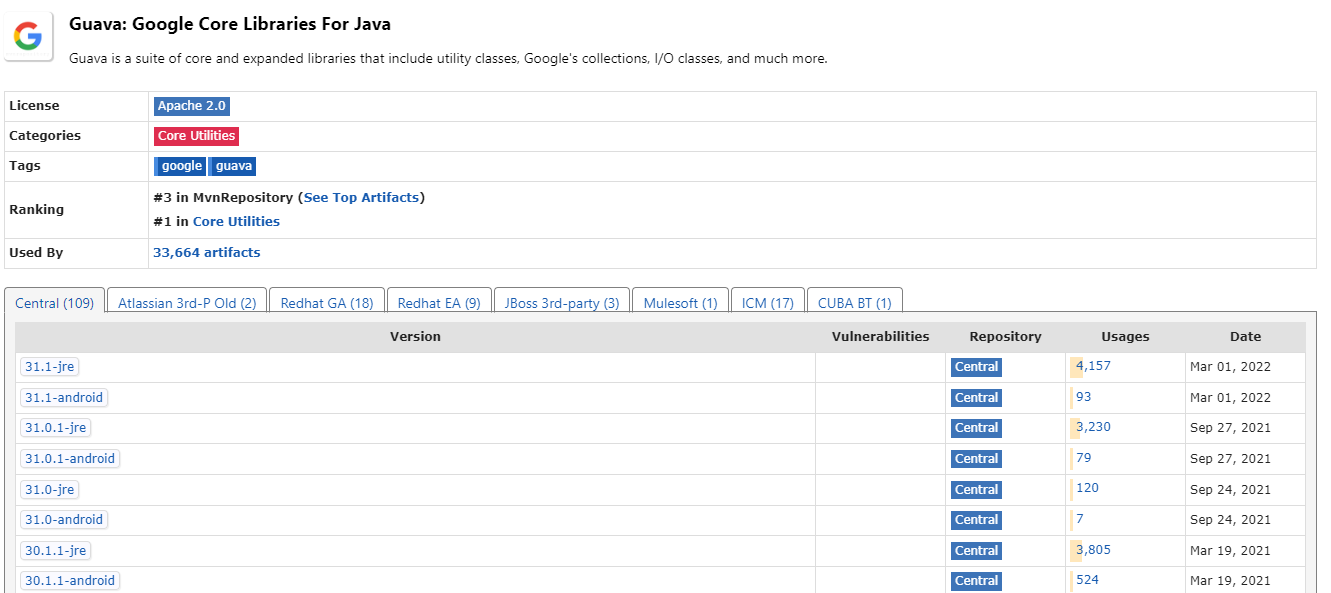Open the 79 usages link

click(x=1084, y=458)
